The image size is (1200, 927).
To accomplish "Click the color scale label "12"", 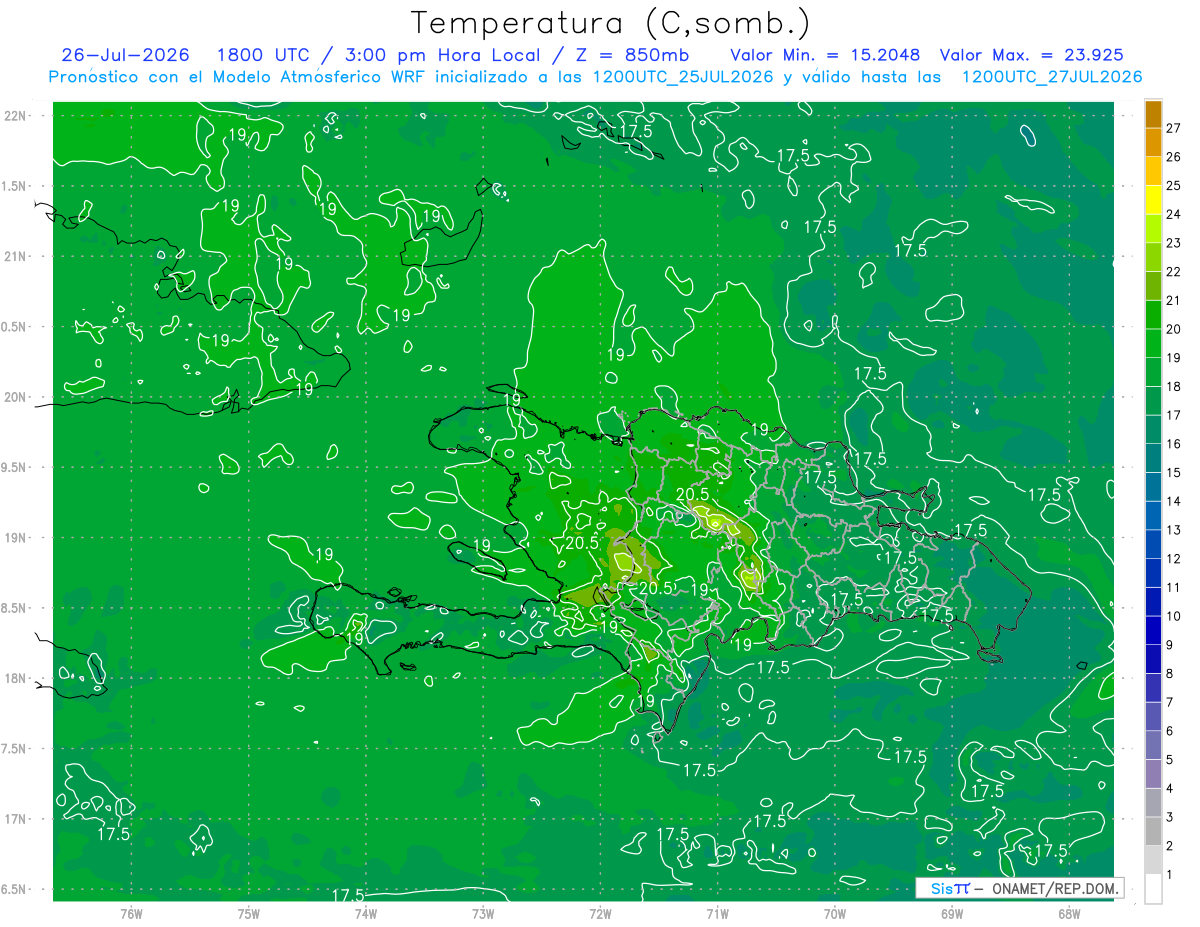I will [1173, 559].
